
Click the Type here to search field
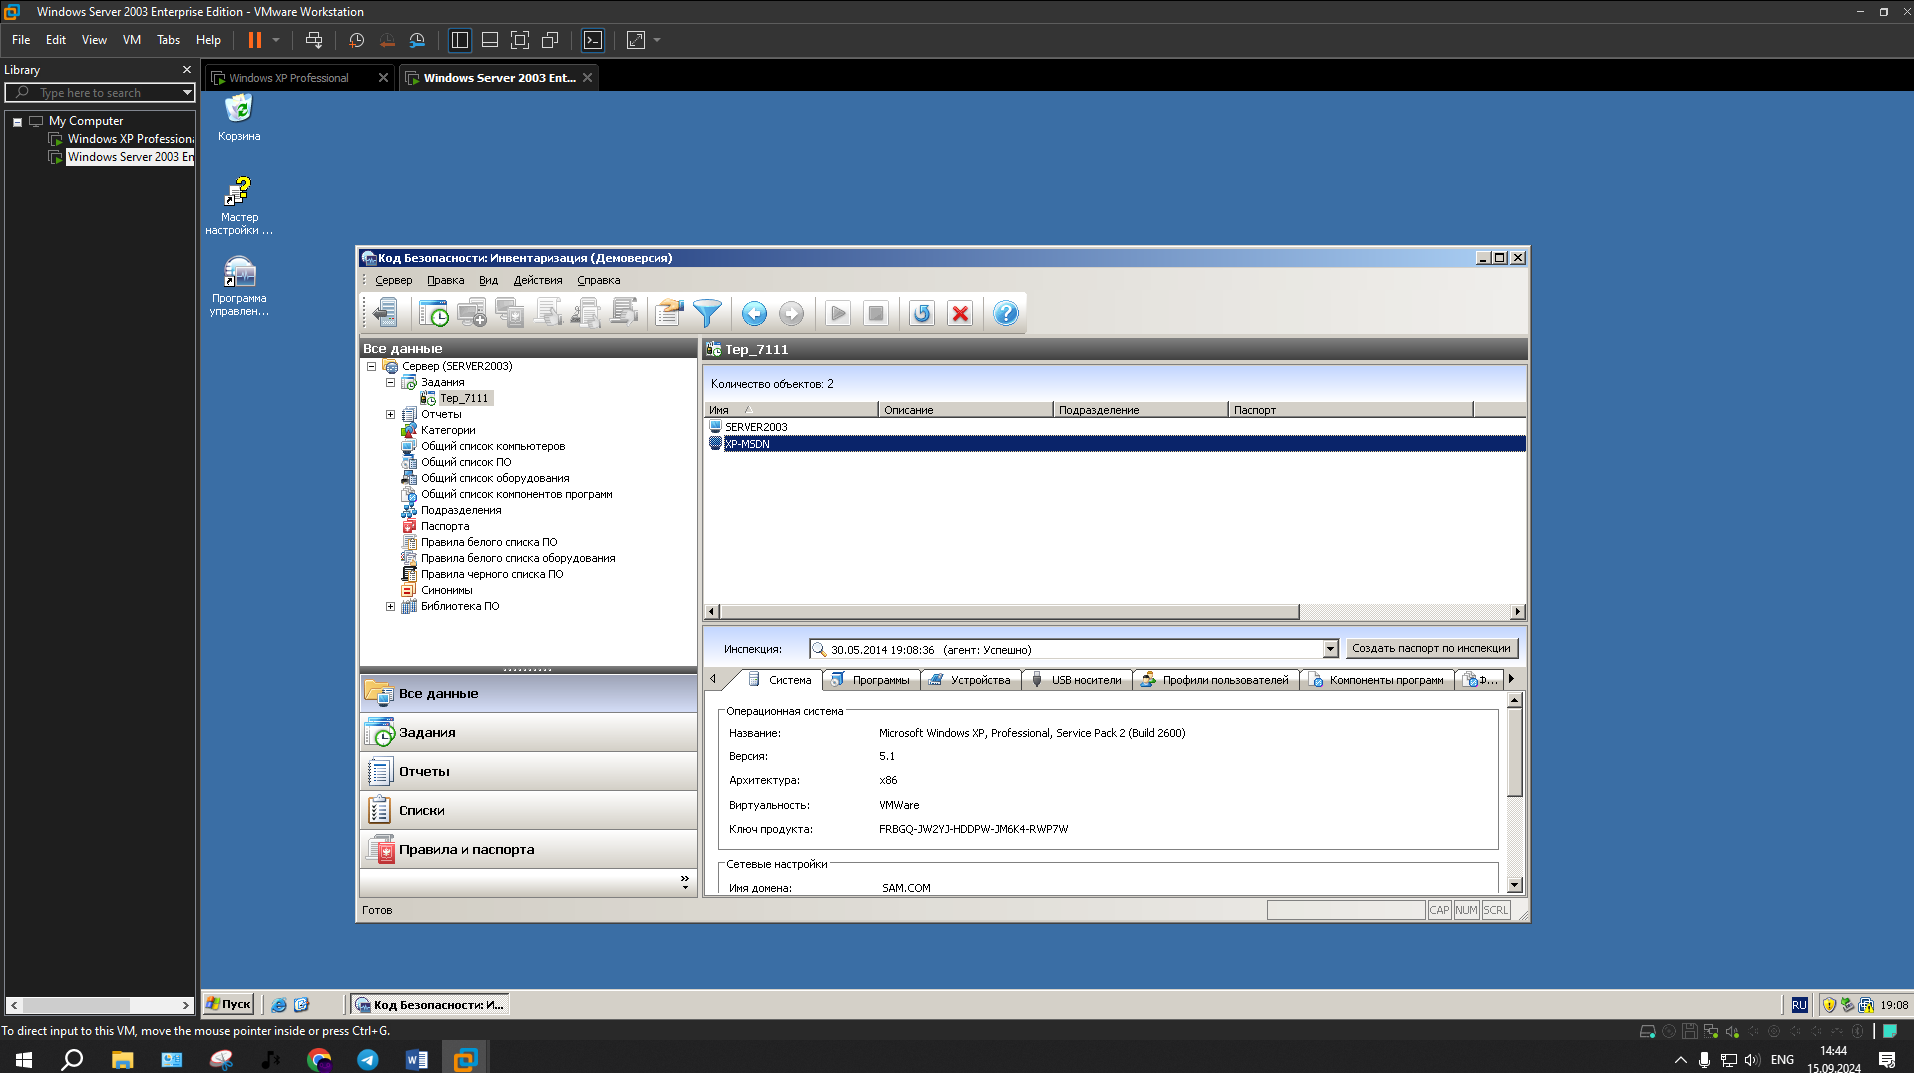pyautogui.click(x=100, y=93)
